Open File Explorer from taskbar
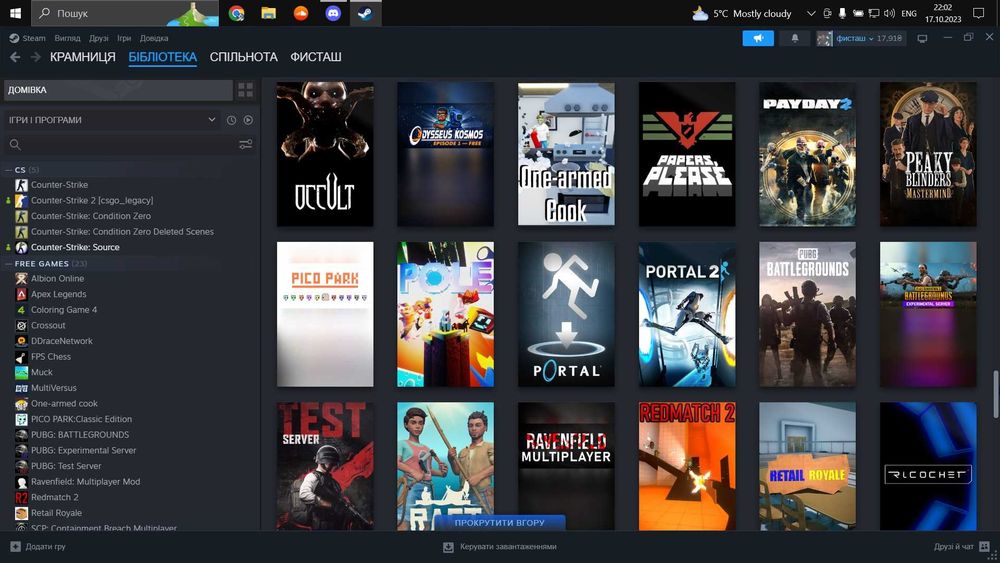1000x563 pixels. click(x=268, y=13)
